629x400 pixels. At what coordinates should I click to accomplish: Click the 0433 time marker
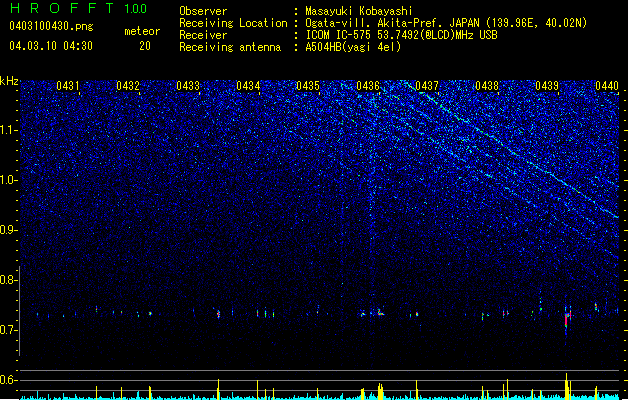click(188, 86)
